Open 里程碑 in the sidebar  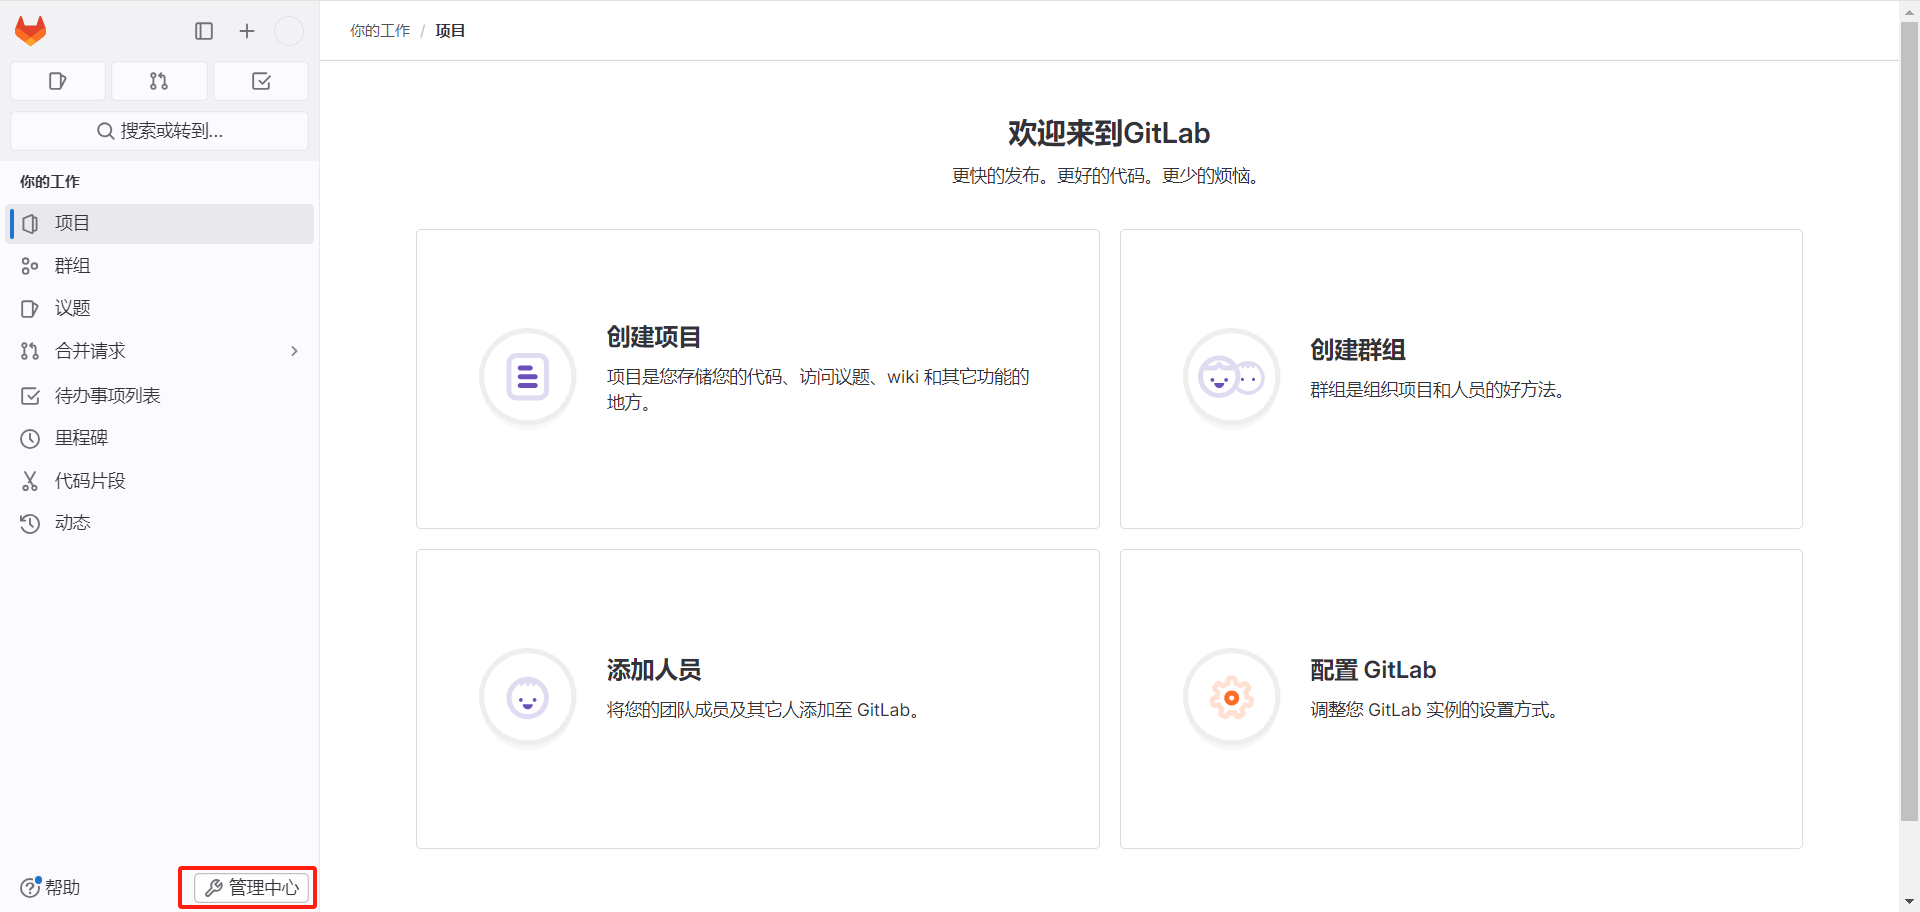coord(160,438)
